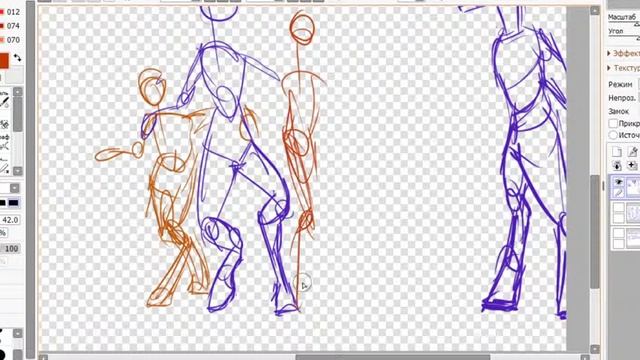Select the dark blue brush shape swatch

coord(13,203)
